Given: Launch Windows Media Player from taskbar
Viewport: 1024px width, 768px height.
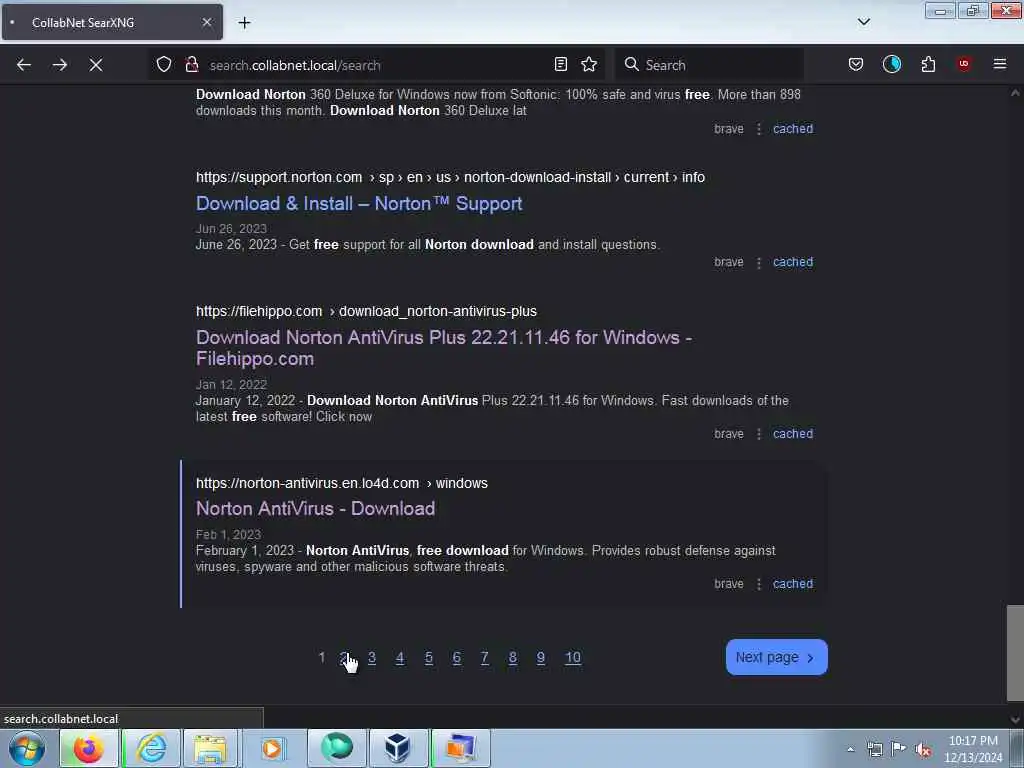Looking at the screenshot, I should tap(272, 748).
